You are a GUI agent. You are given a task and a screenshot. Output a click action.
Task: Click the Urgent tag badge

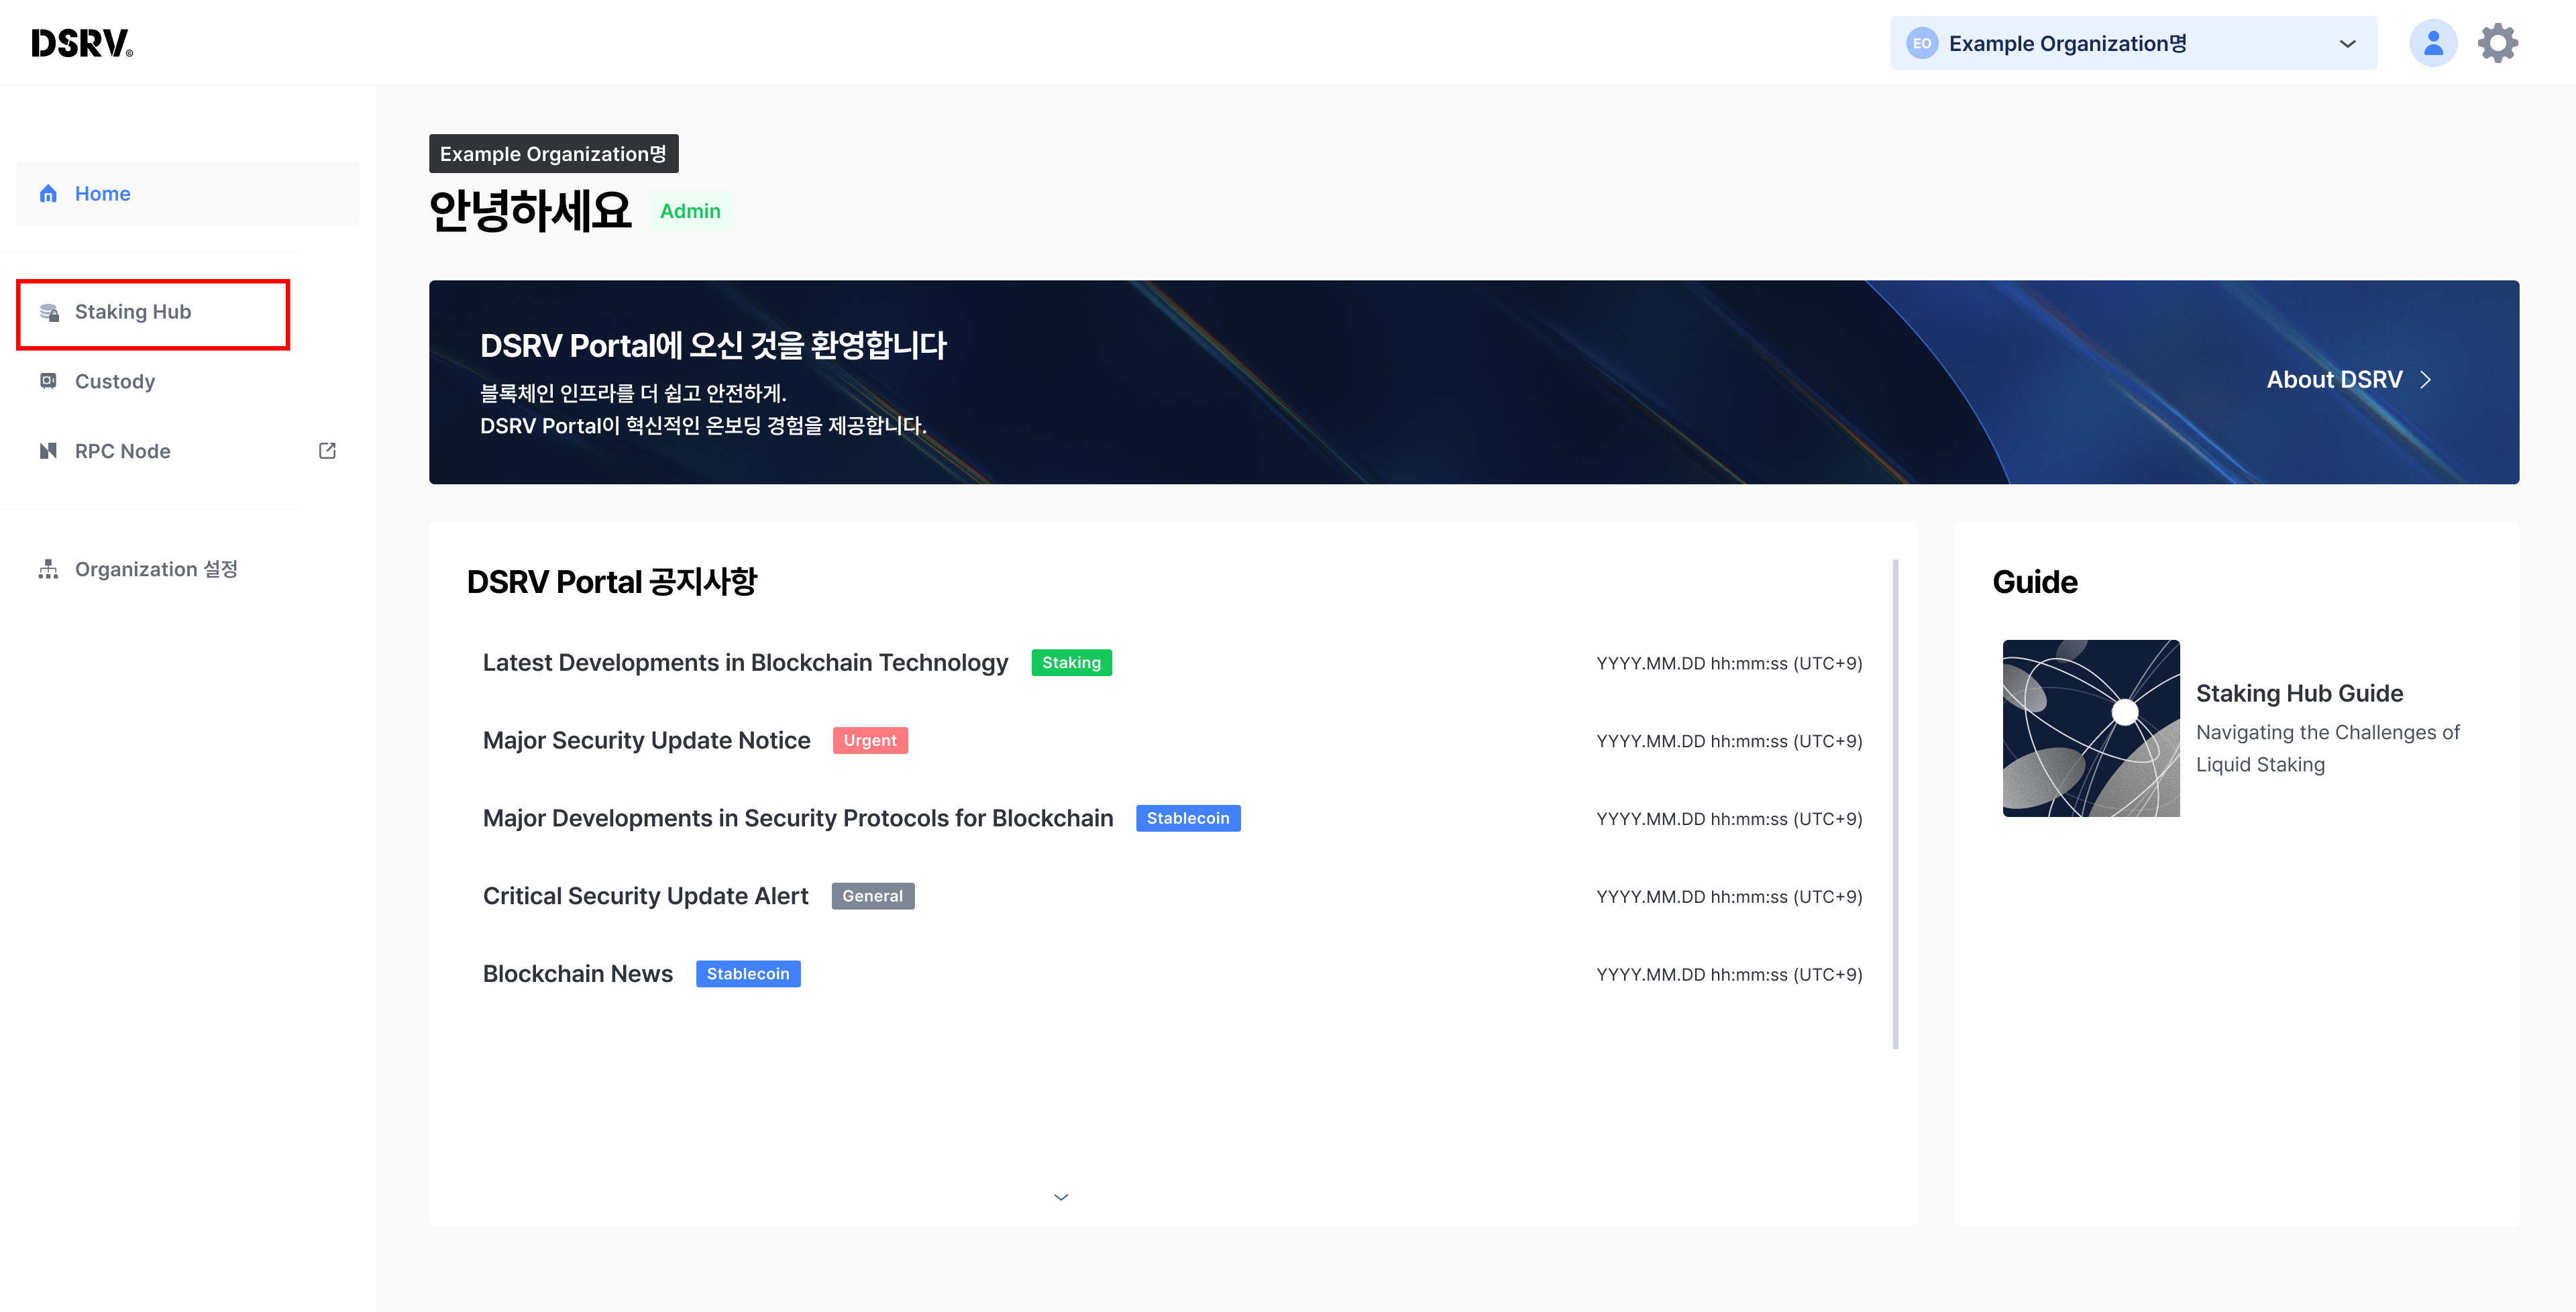point(869,740)
